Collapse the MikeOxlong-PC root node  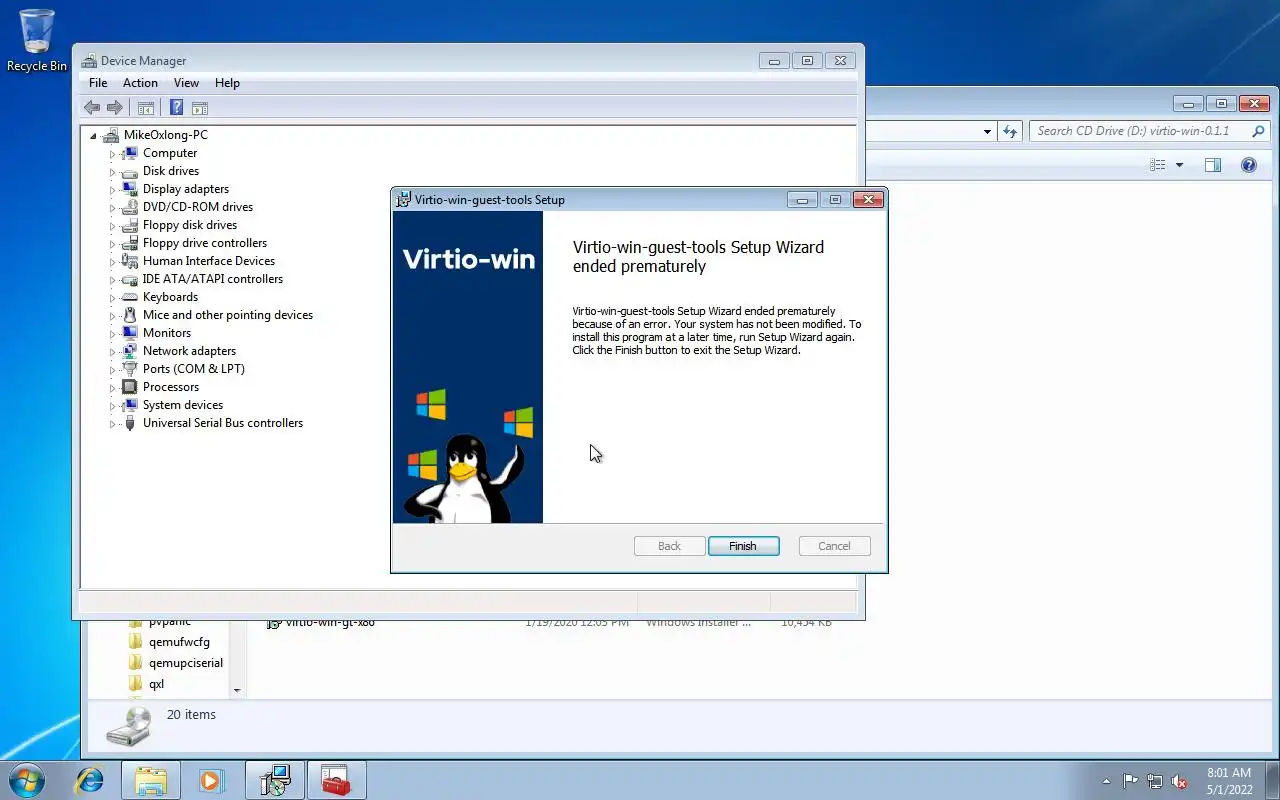tap(93, 136)
